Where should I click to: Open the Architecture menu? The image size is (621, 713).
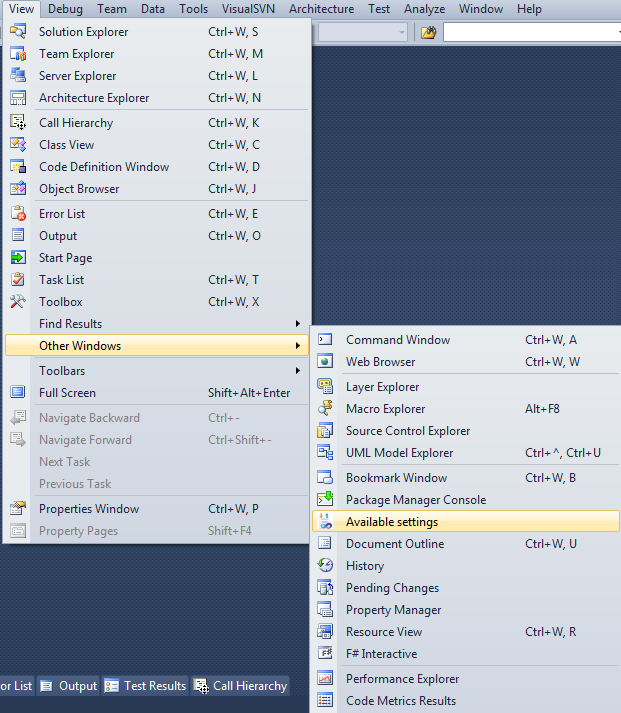[x=321, y=9]
